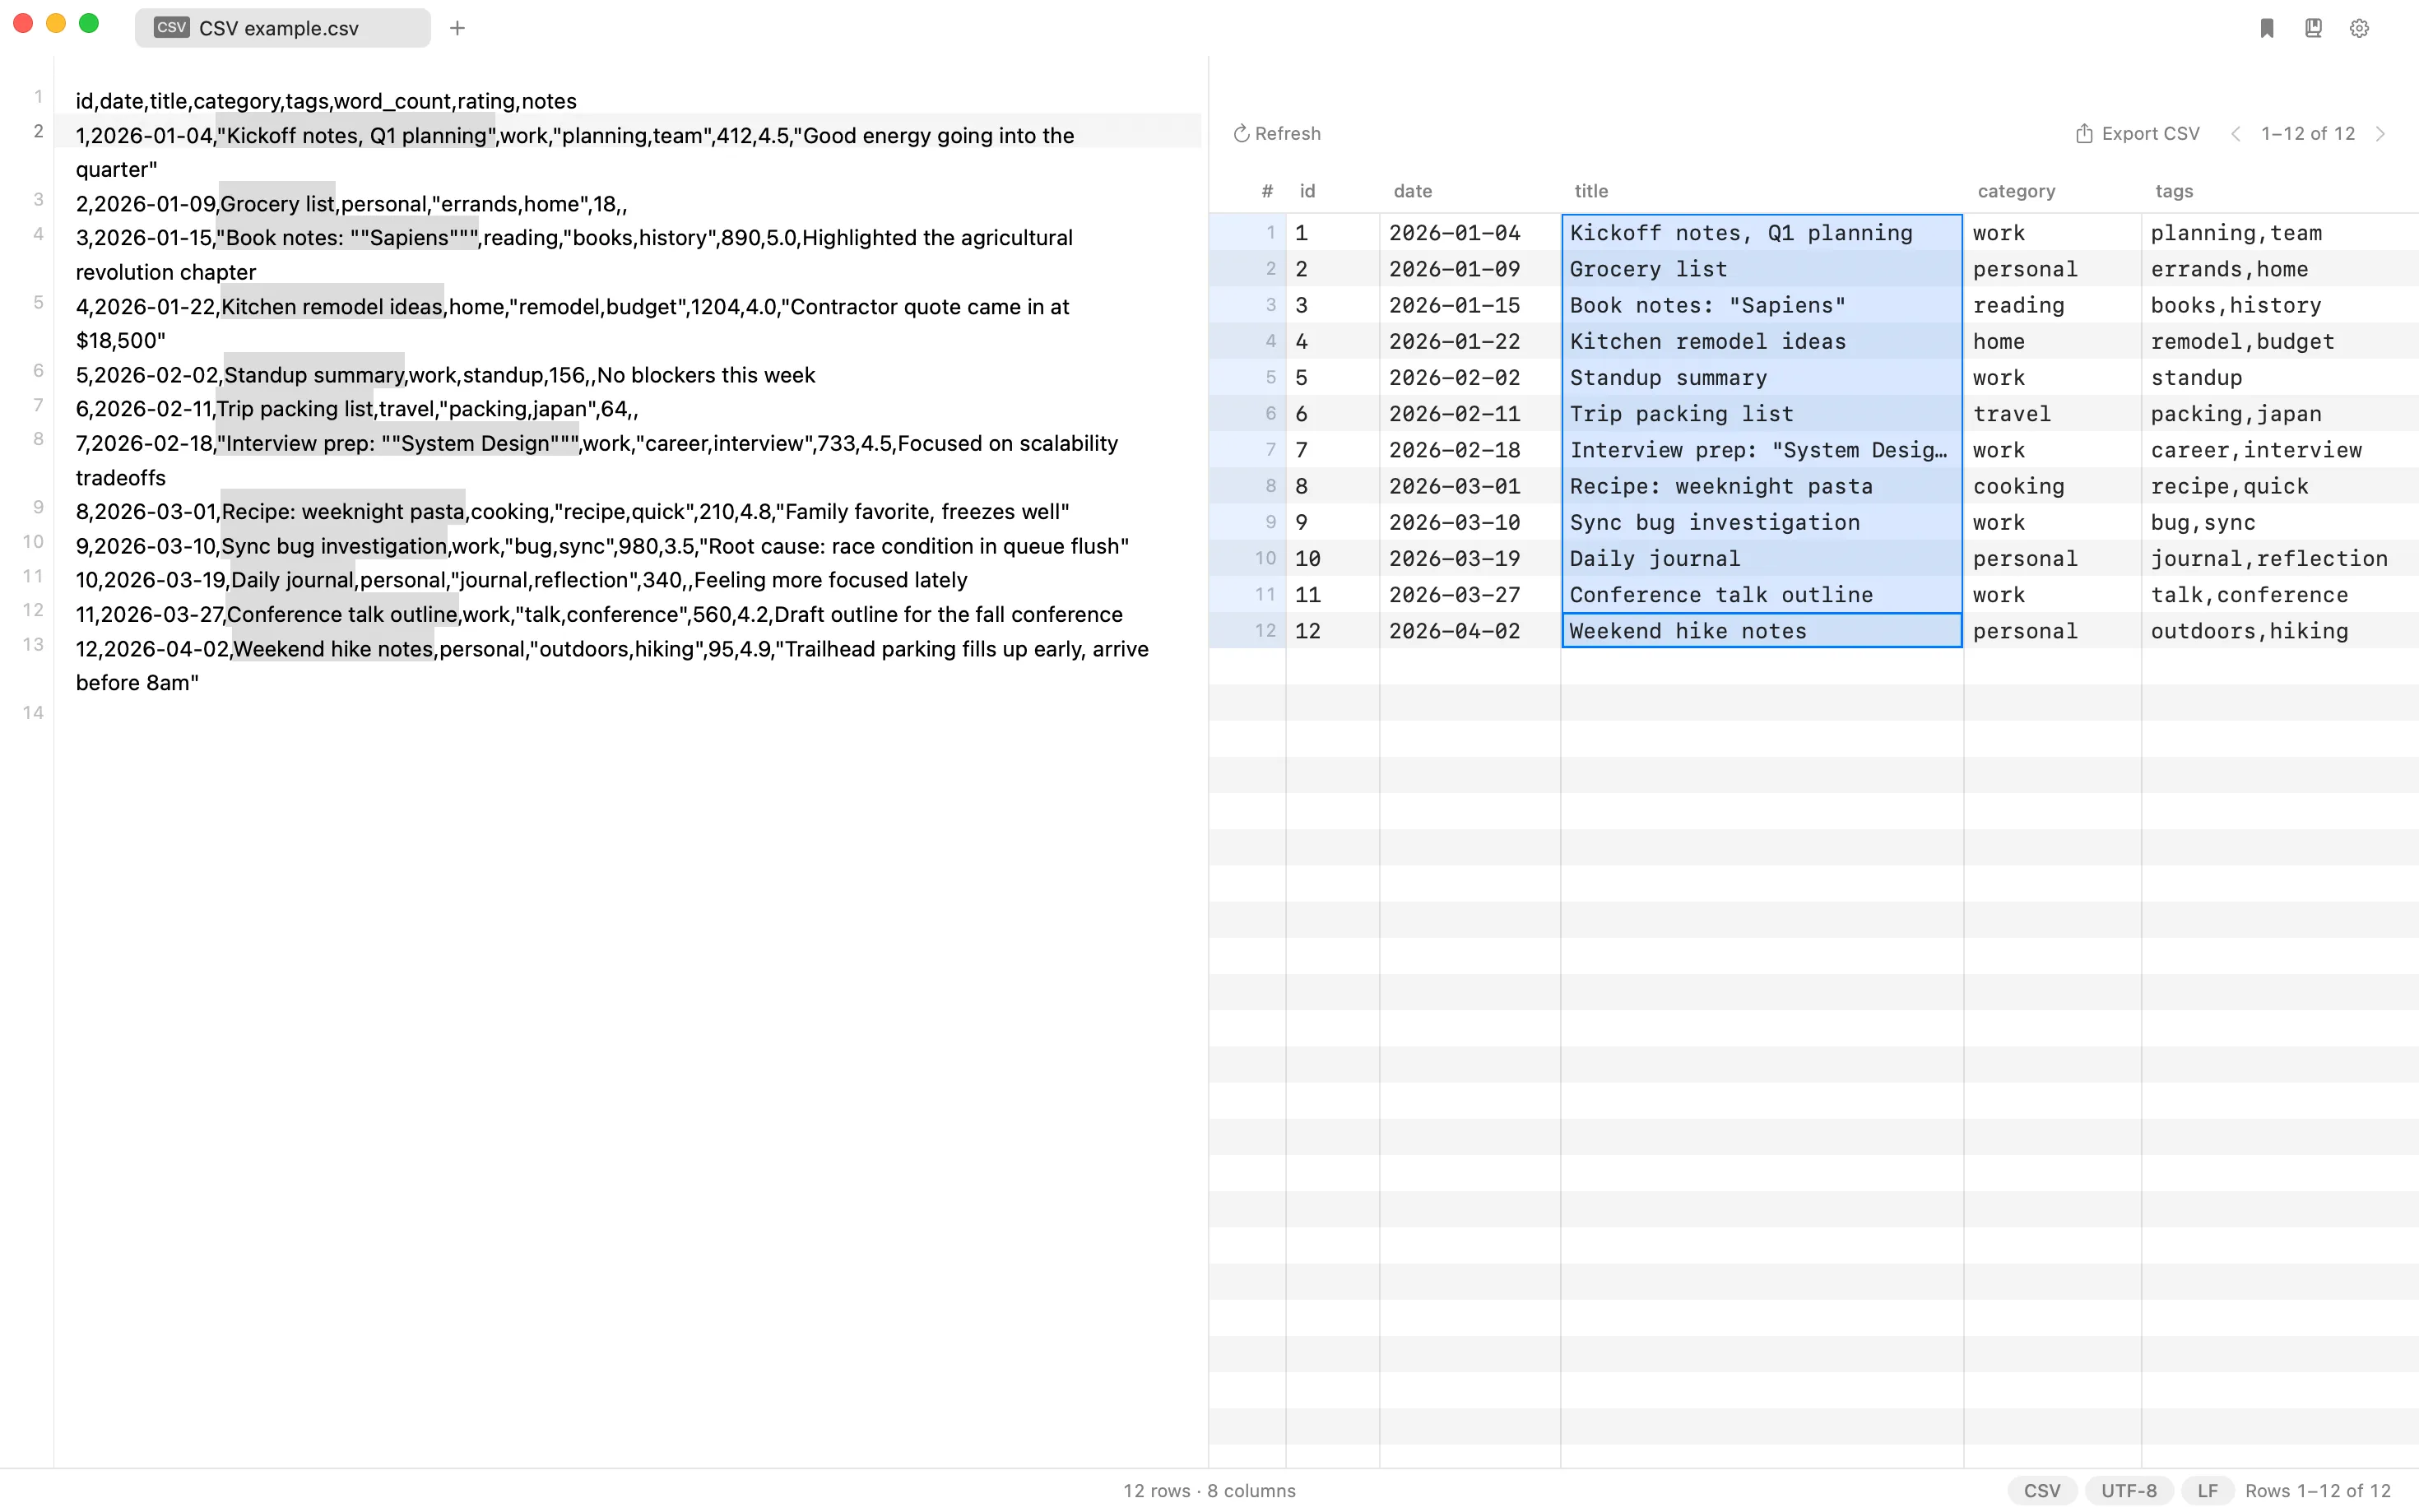Click the 'Rows 1–12 of 12' status text

click(2317, 1490)
